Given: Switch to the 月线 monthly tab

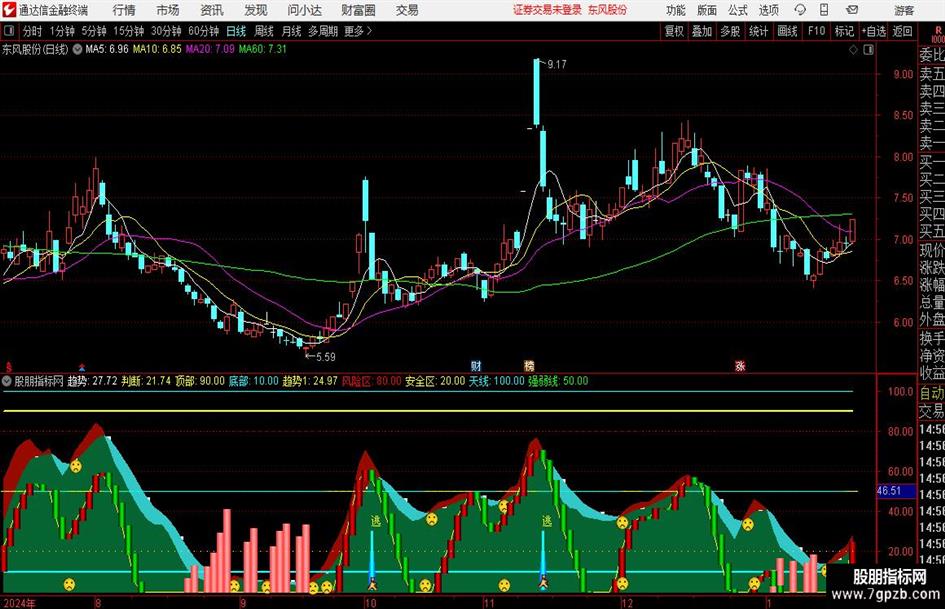Looking at the screenshot, I should coord(291,31).
